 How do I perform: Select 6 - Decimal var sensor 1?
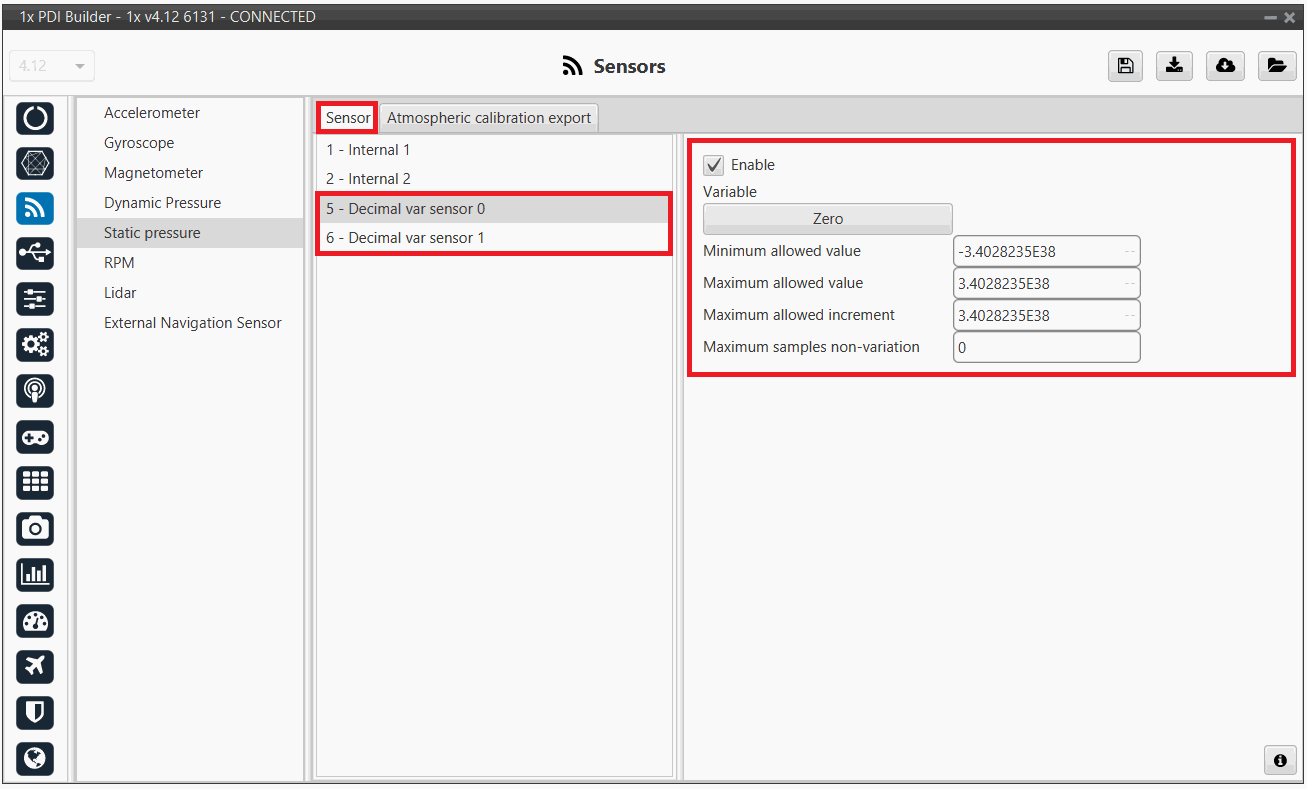pyautogui.click(x=405, y=238)
